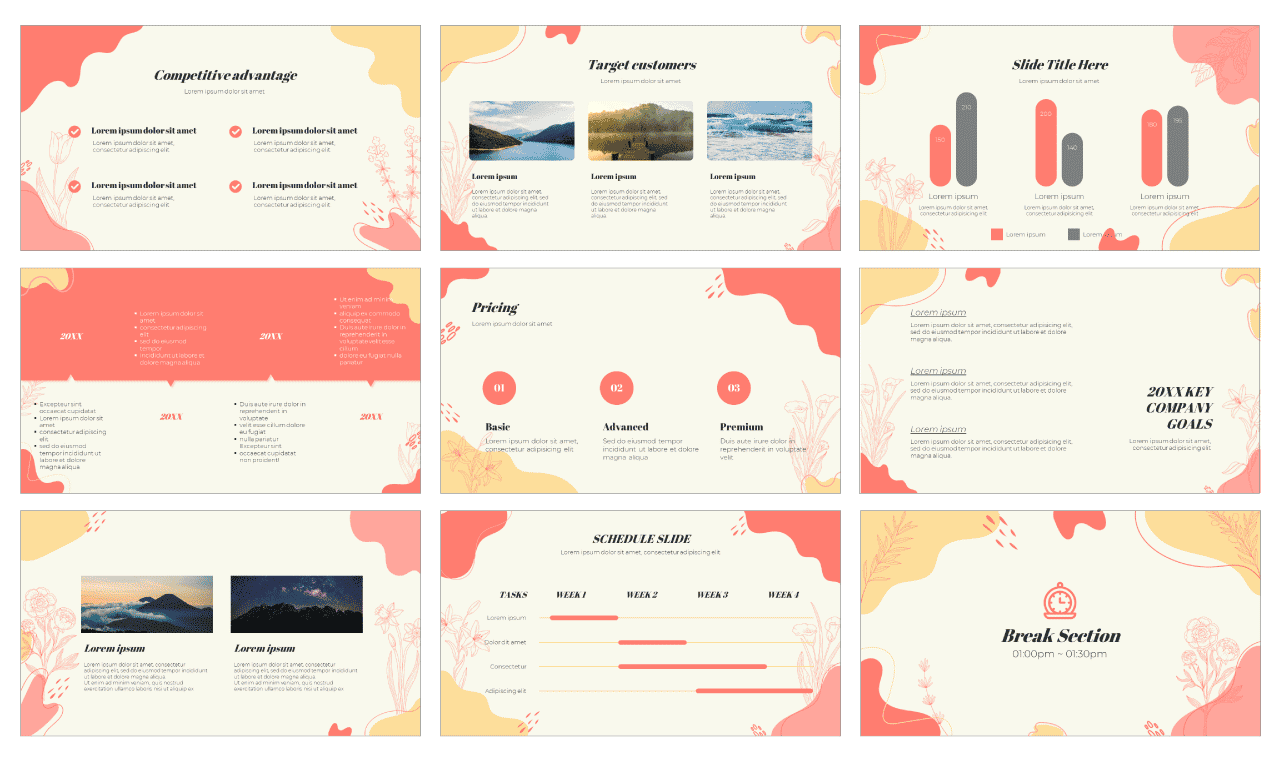This screenshot has width=1280, height=760.
Task: Click the Lorem ipsum task bar in schedule
Action: (584, 618)
